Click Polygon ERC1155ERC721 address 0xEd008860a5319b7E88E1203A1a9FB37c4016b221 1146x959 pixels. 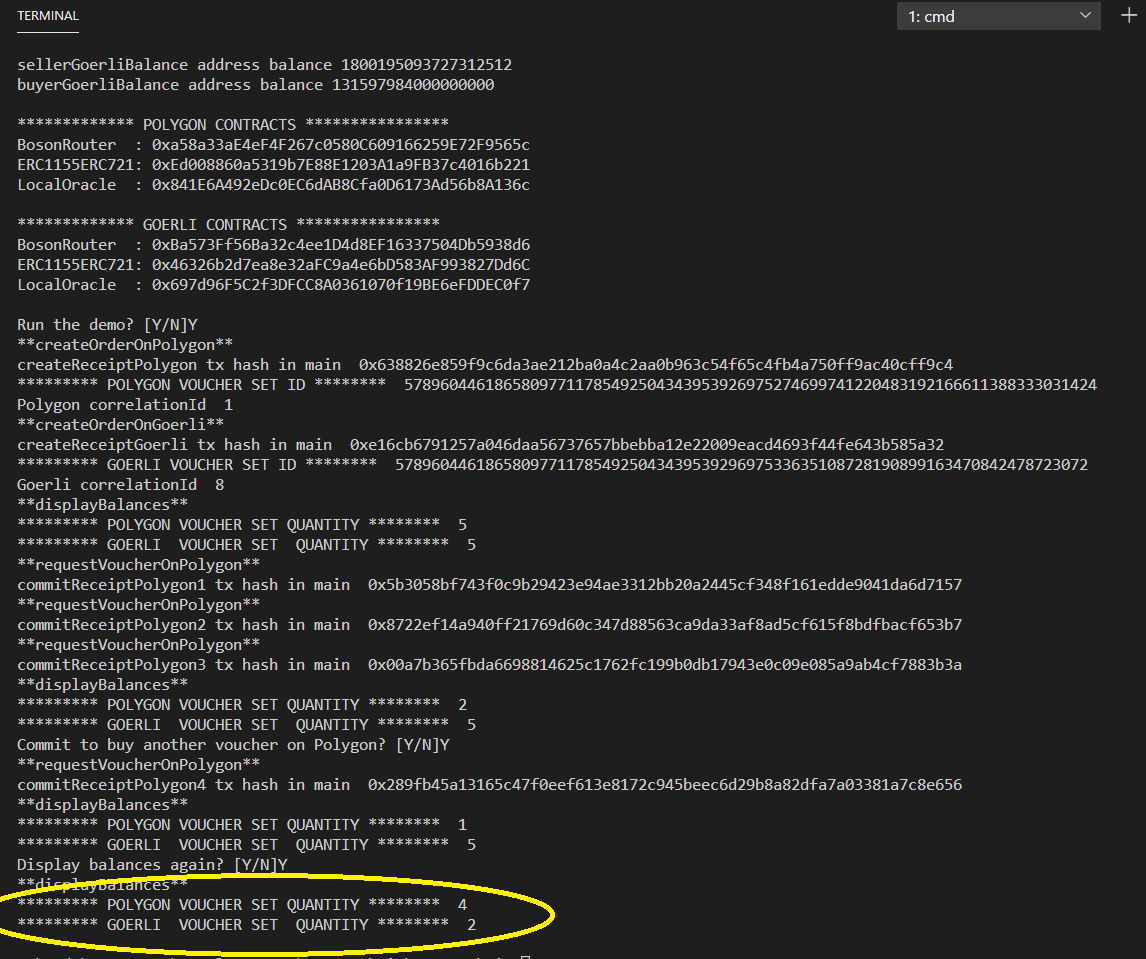point(341,164)
